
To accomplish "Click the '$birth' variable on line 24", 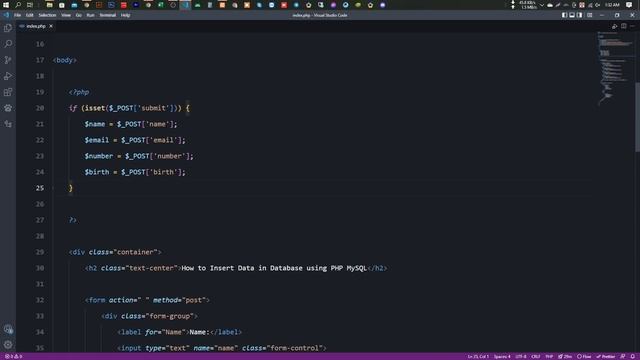I will click(97, 172).
